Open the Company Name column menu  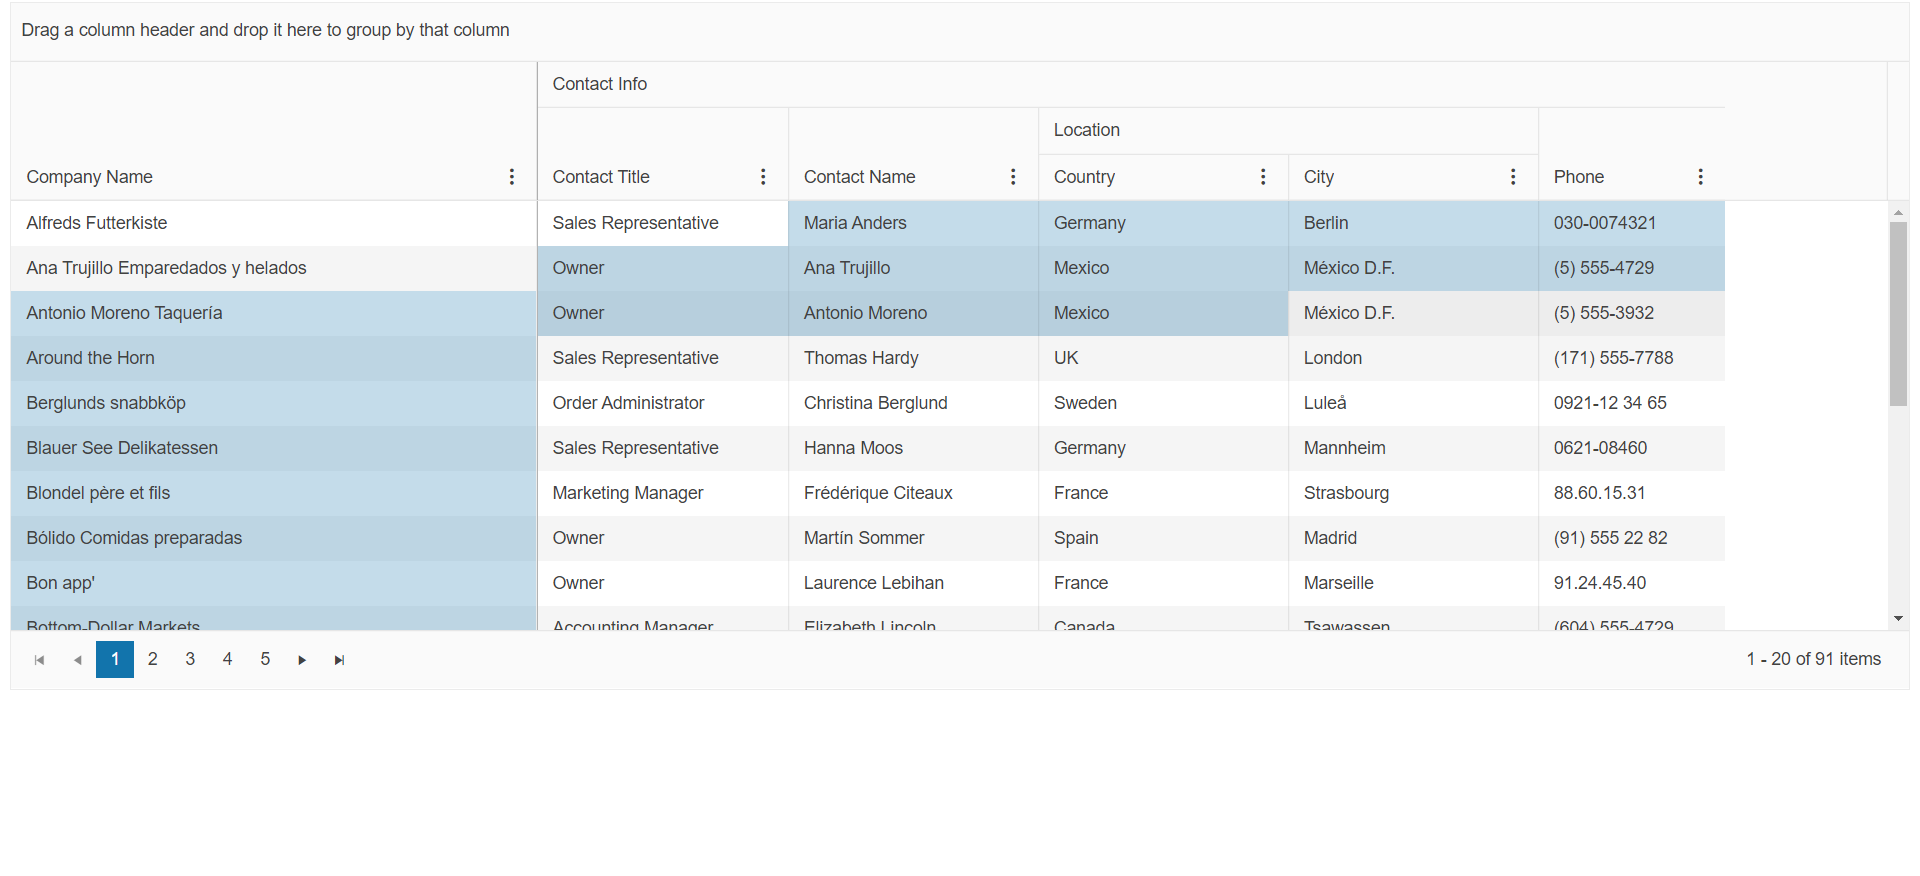click(x=512, y=177)
